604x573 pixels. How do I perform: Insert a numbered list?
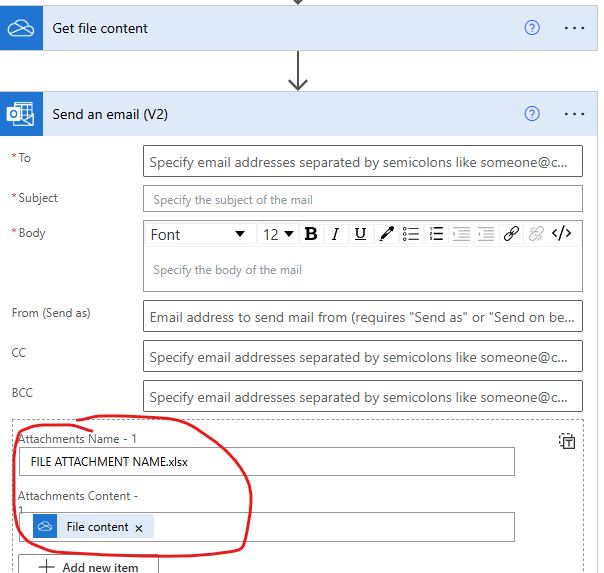pyautogui.click(x=436, y=234)
